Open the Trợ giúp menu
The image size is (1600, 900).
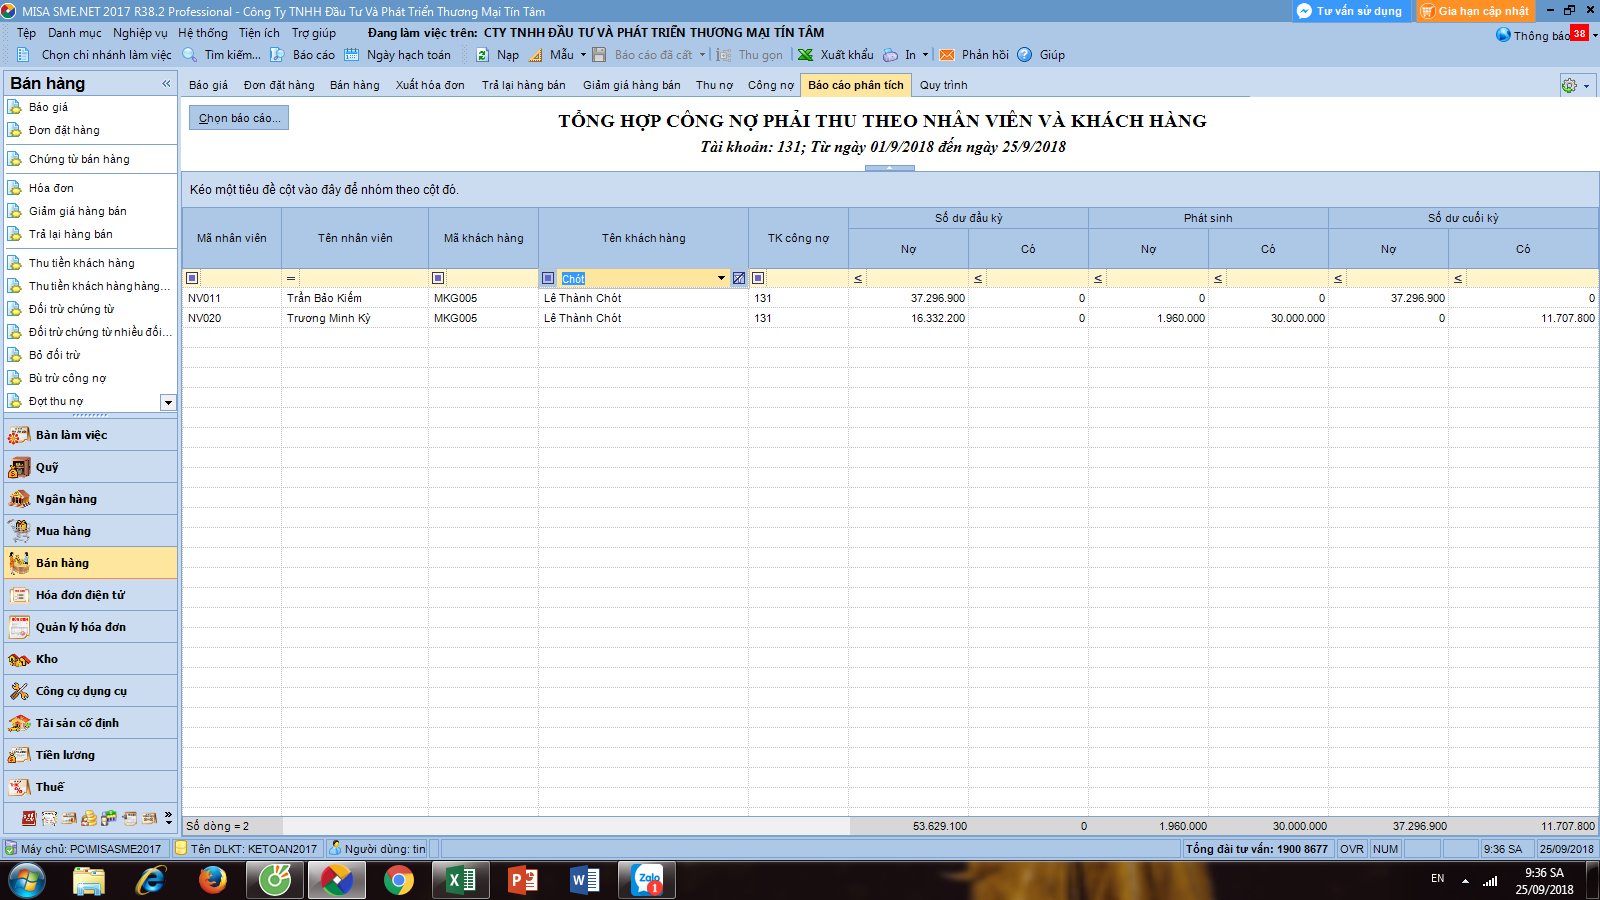[314, 33]
